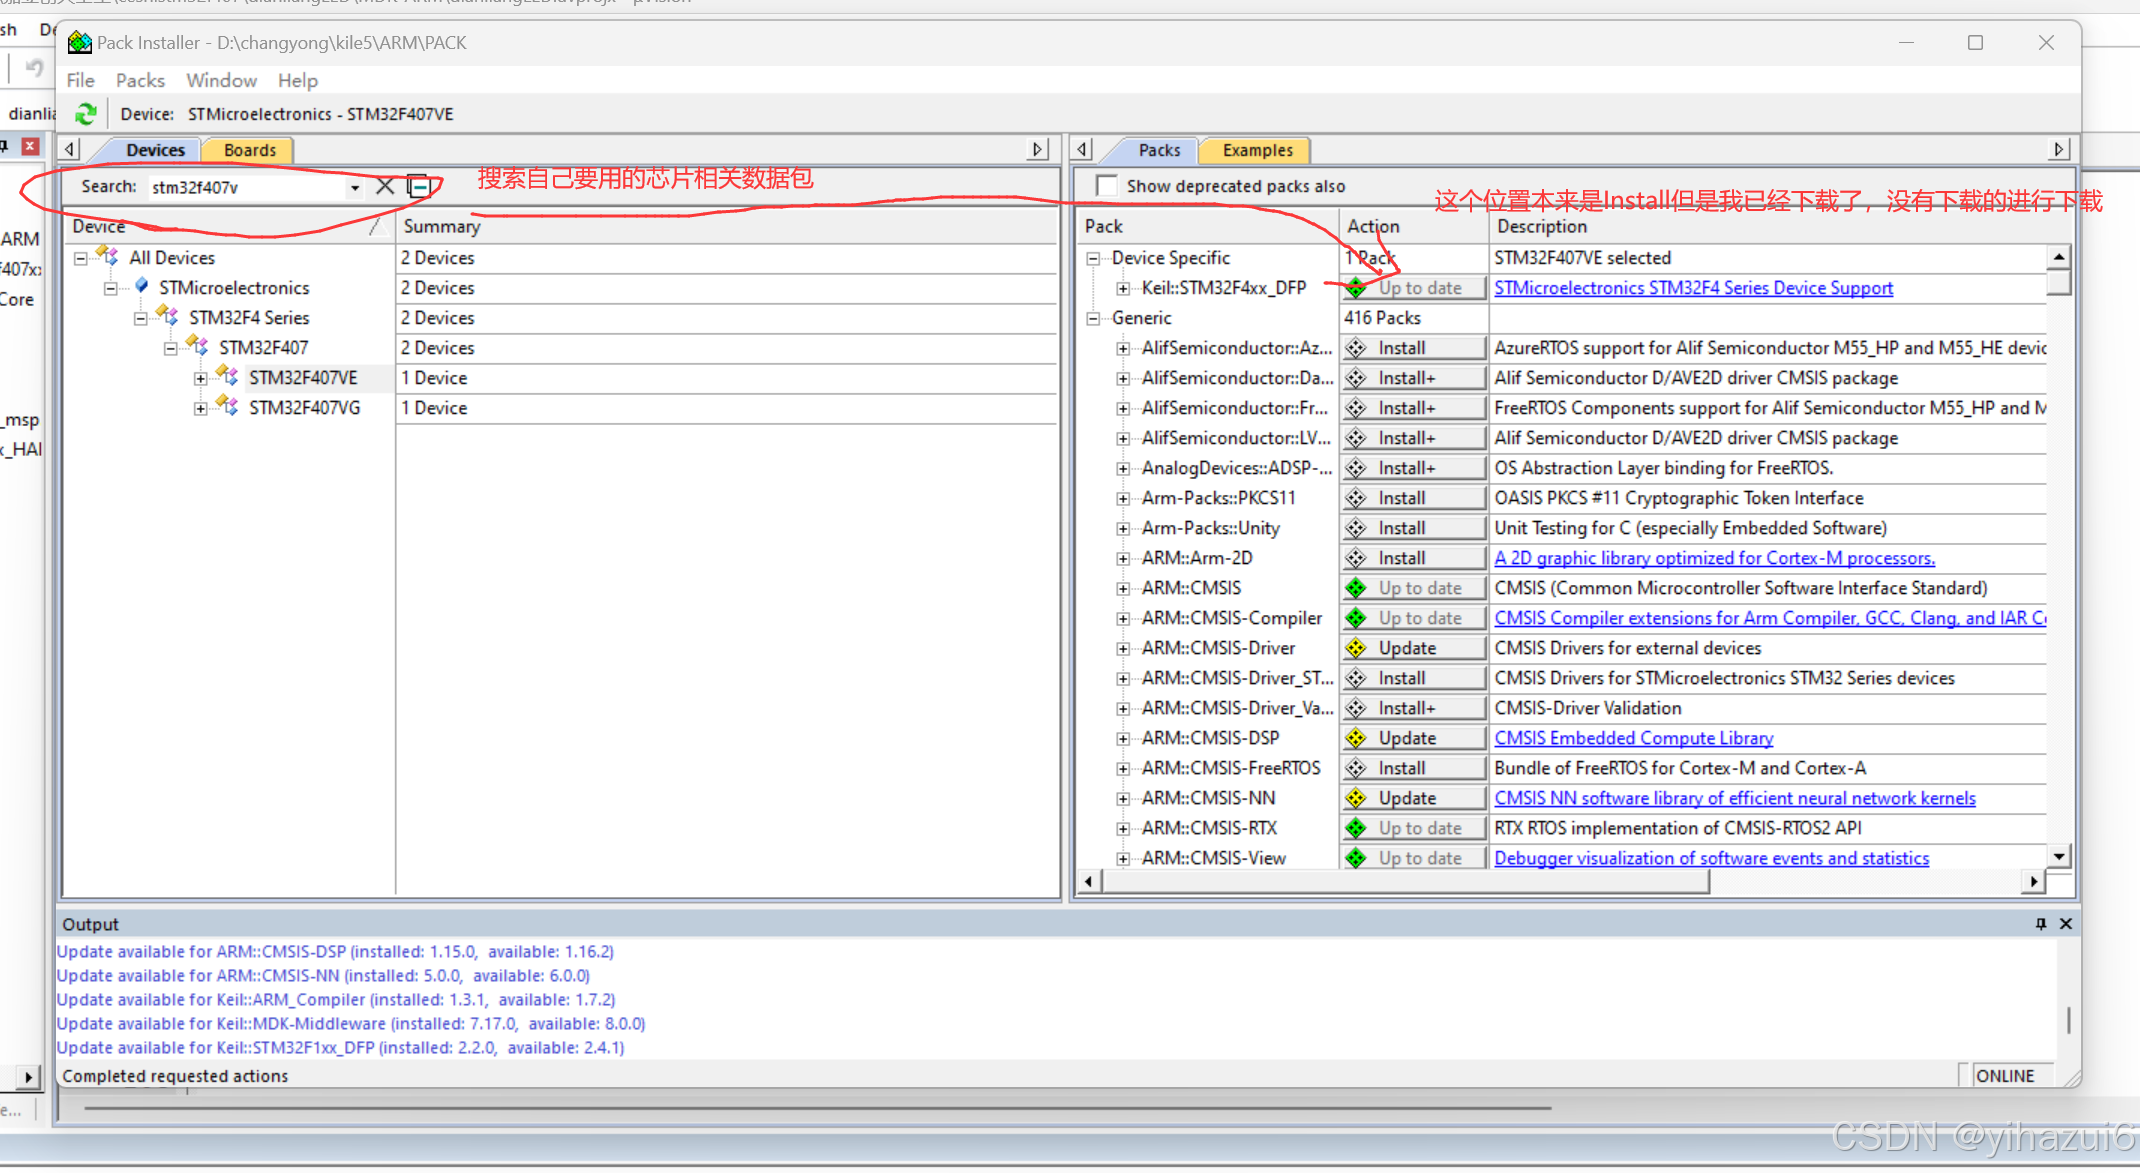Image resolution: width=2140 pixels, height=1173 pixels.
Task: Update the ARM::CMSIS-NN pack
Action: [1413, 798]
